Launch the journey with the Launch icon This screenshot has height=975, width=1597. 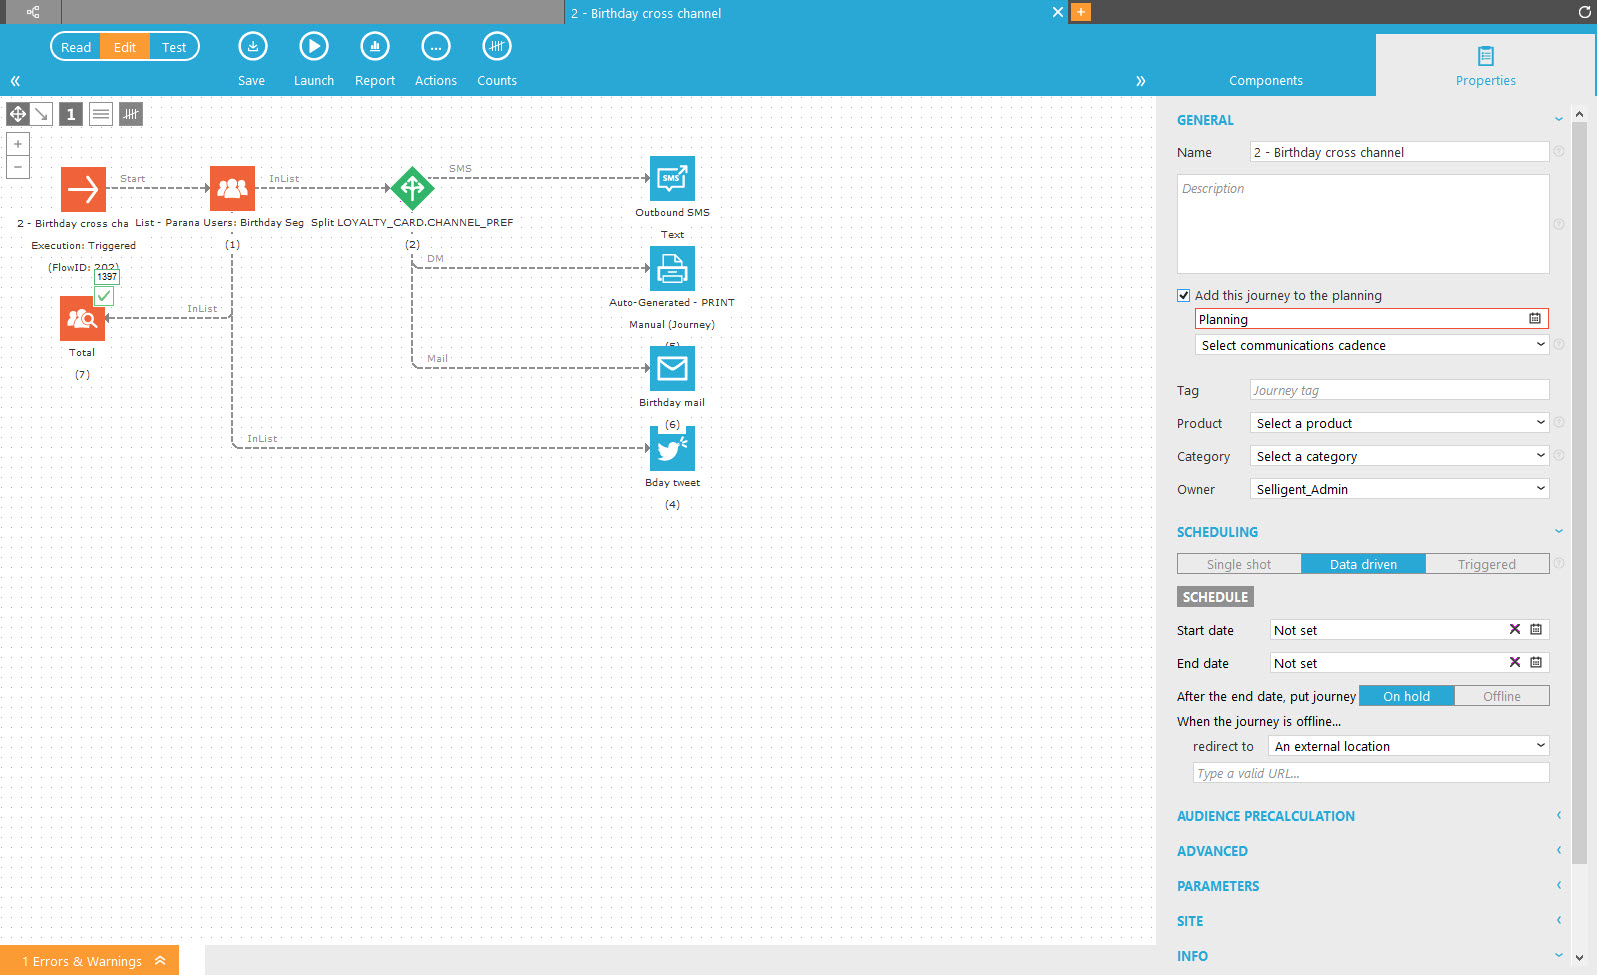click(x=314, y=47)
